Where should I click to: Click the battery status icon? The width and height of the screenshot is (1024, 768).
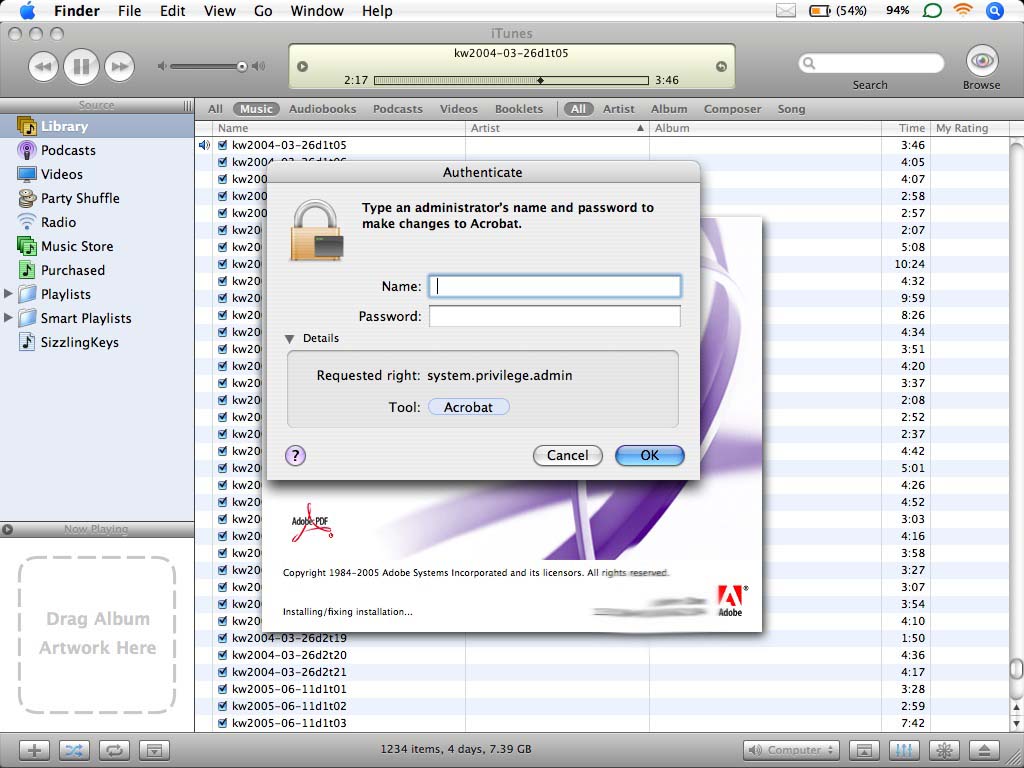tap(820, 10)
